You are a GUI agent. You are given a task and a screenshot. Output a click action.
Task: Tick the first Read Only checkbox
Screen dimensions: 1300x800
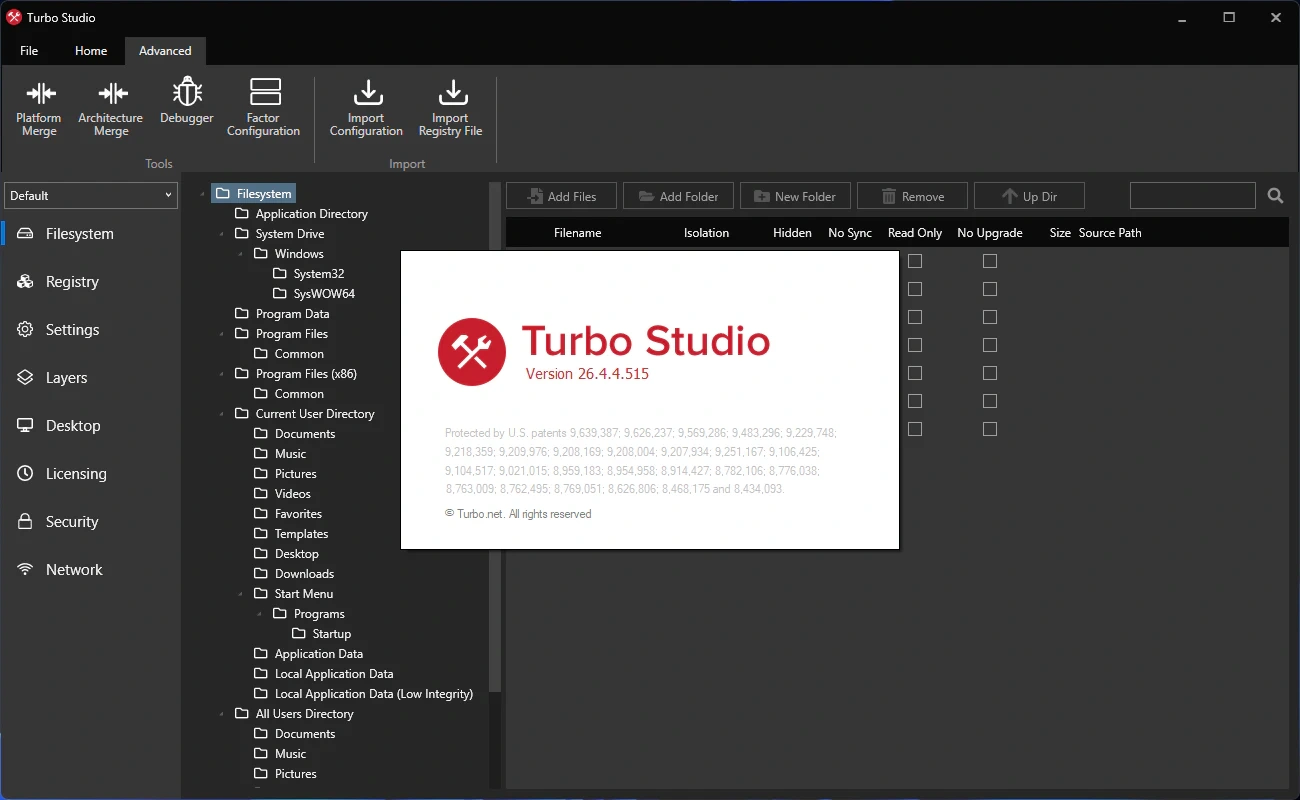pyautogui.click(x=915, y=261)
